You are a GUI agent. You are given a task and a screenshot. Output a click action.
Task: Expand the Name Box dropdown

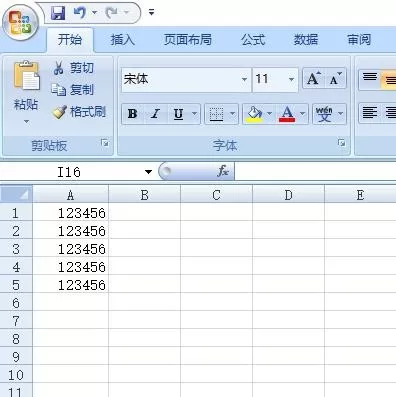(148, 172)
